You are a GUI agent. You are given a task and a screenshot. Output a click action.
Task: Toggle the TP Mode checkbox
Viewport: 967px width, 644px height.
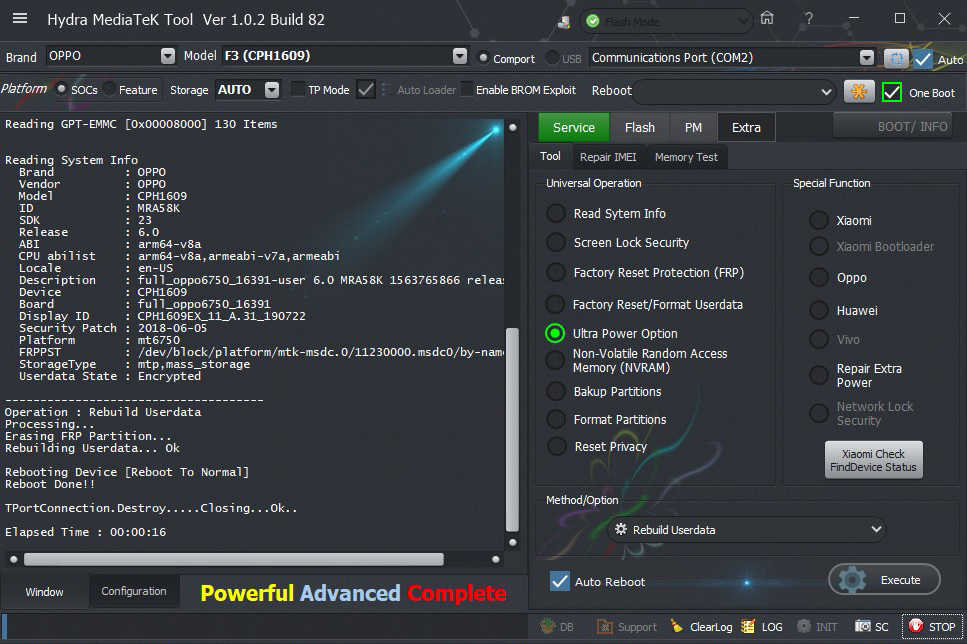coord(298,89)
